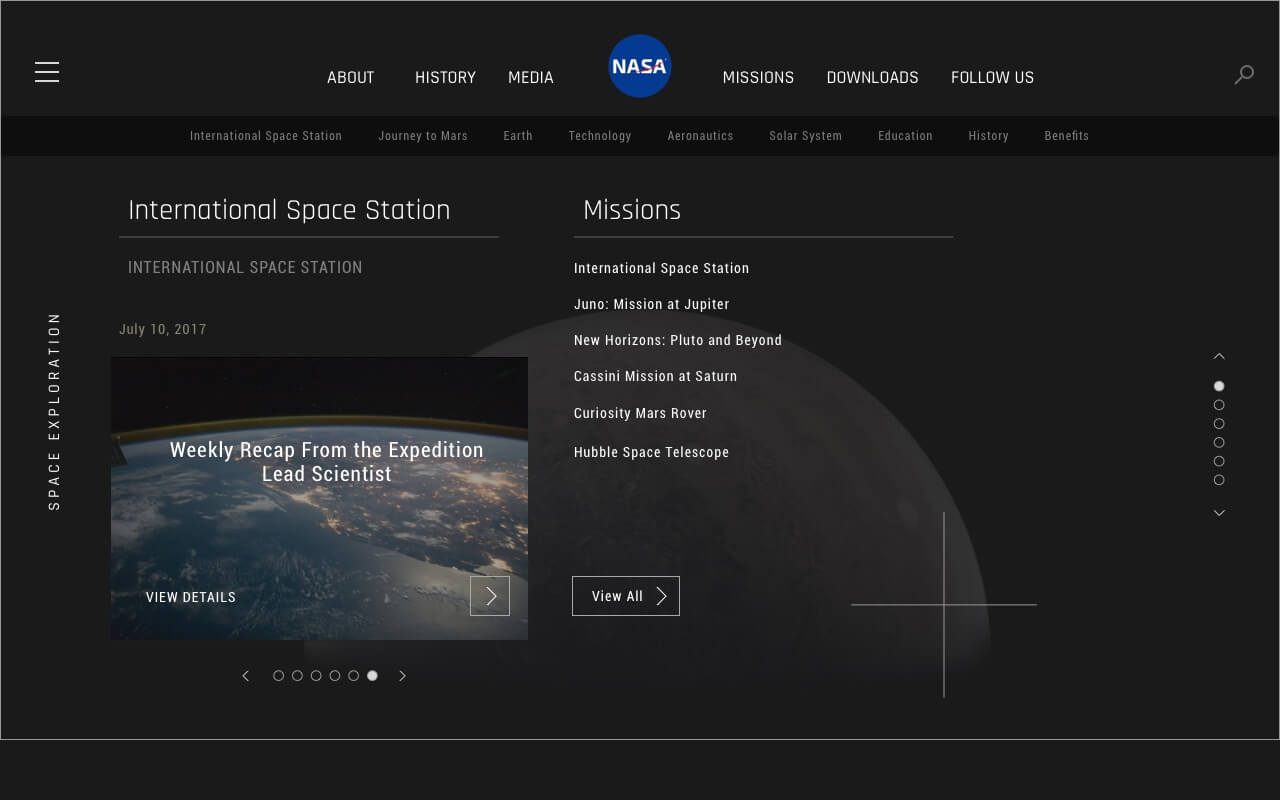
Task: Select first vertical page dot
Action: tap(1219, 386)
